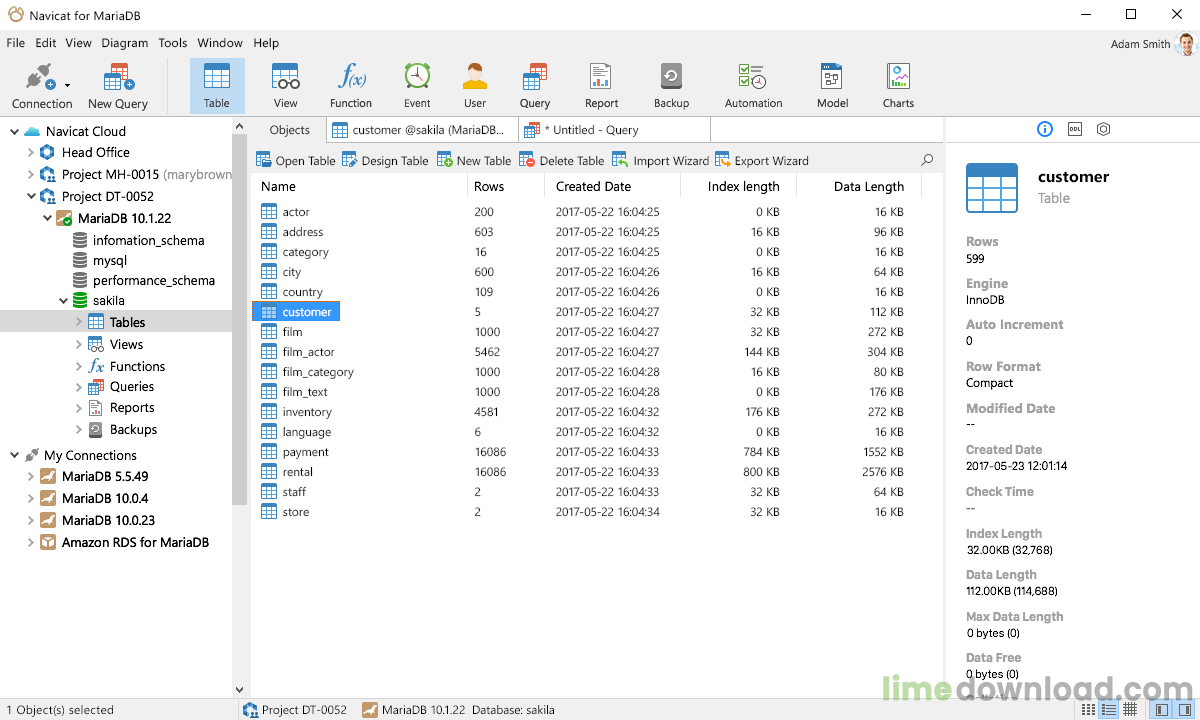Select the performance_schema database
This screenshot has height=720, width=1200.
(x=153, y=280)
